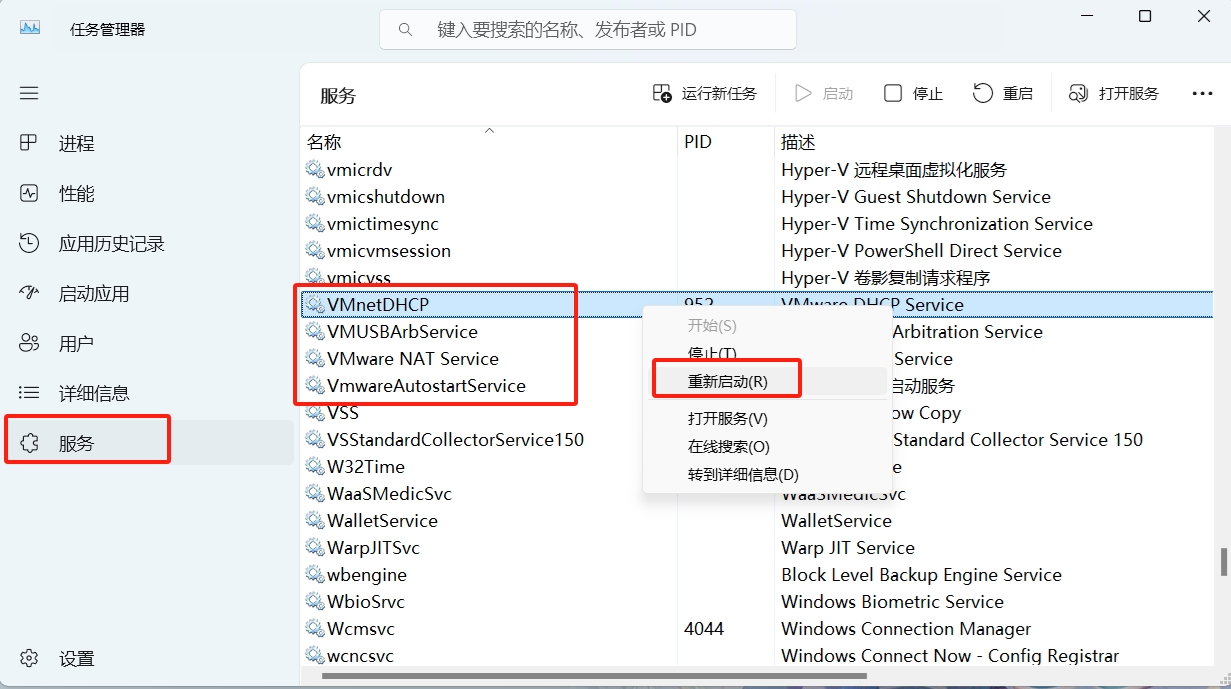Click the Task Manager app icon in title bar
Screen dimensions: 1231x689
30,29
